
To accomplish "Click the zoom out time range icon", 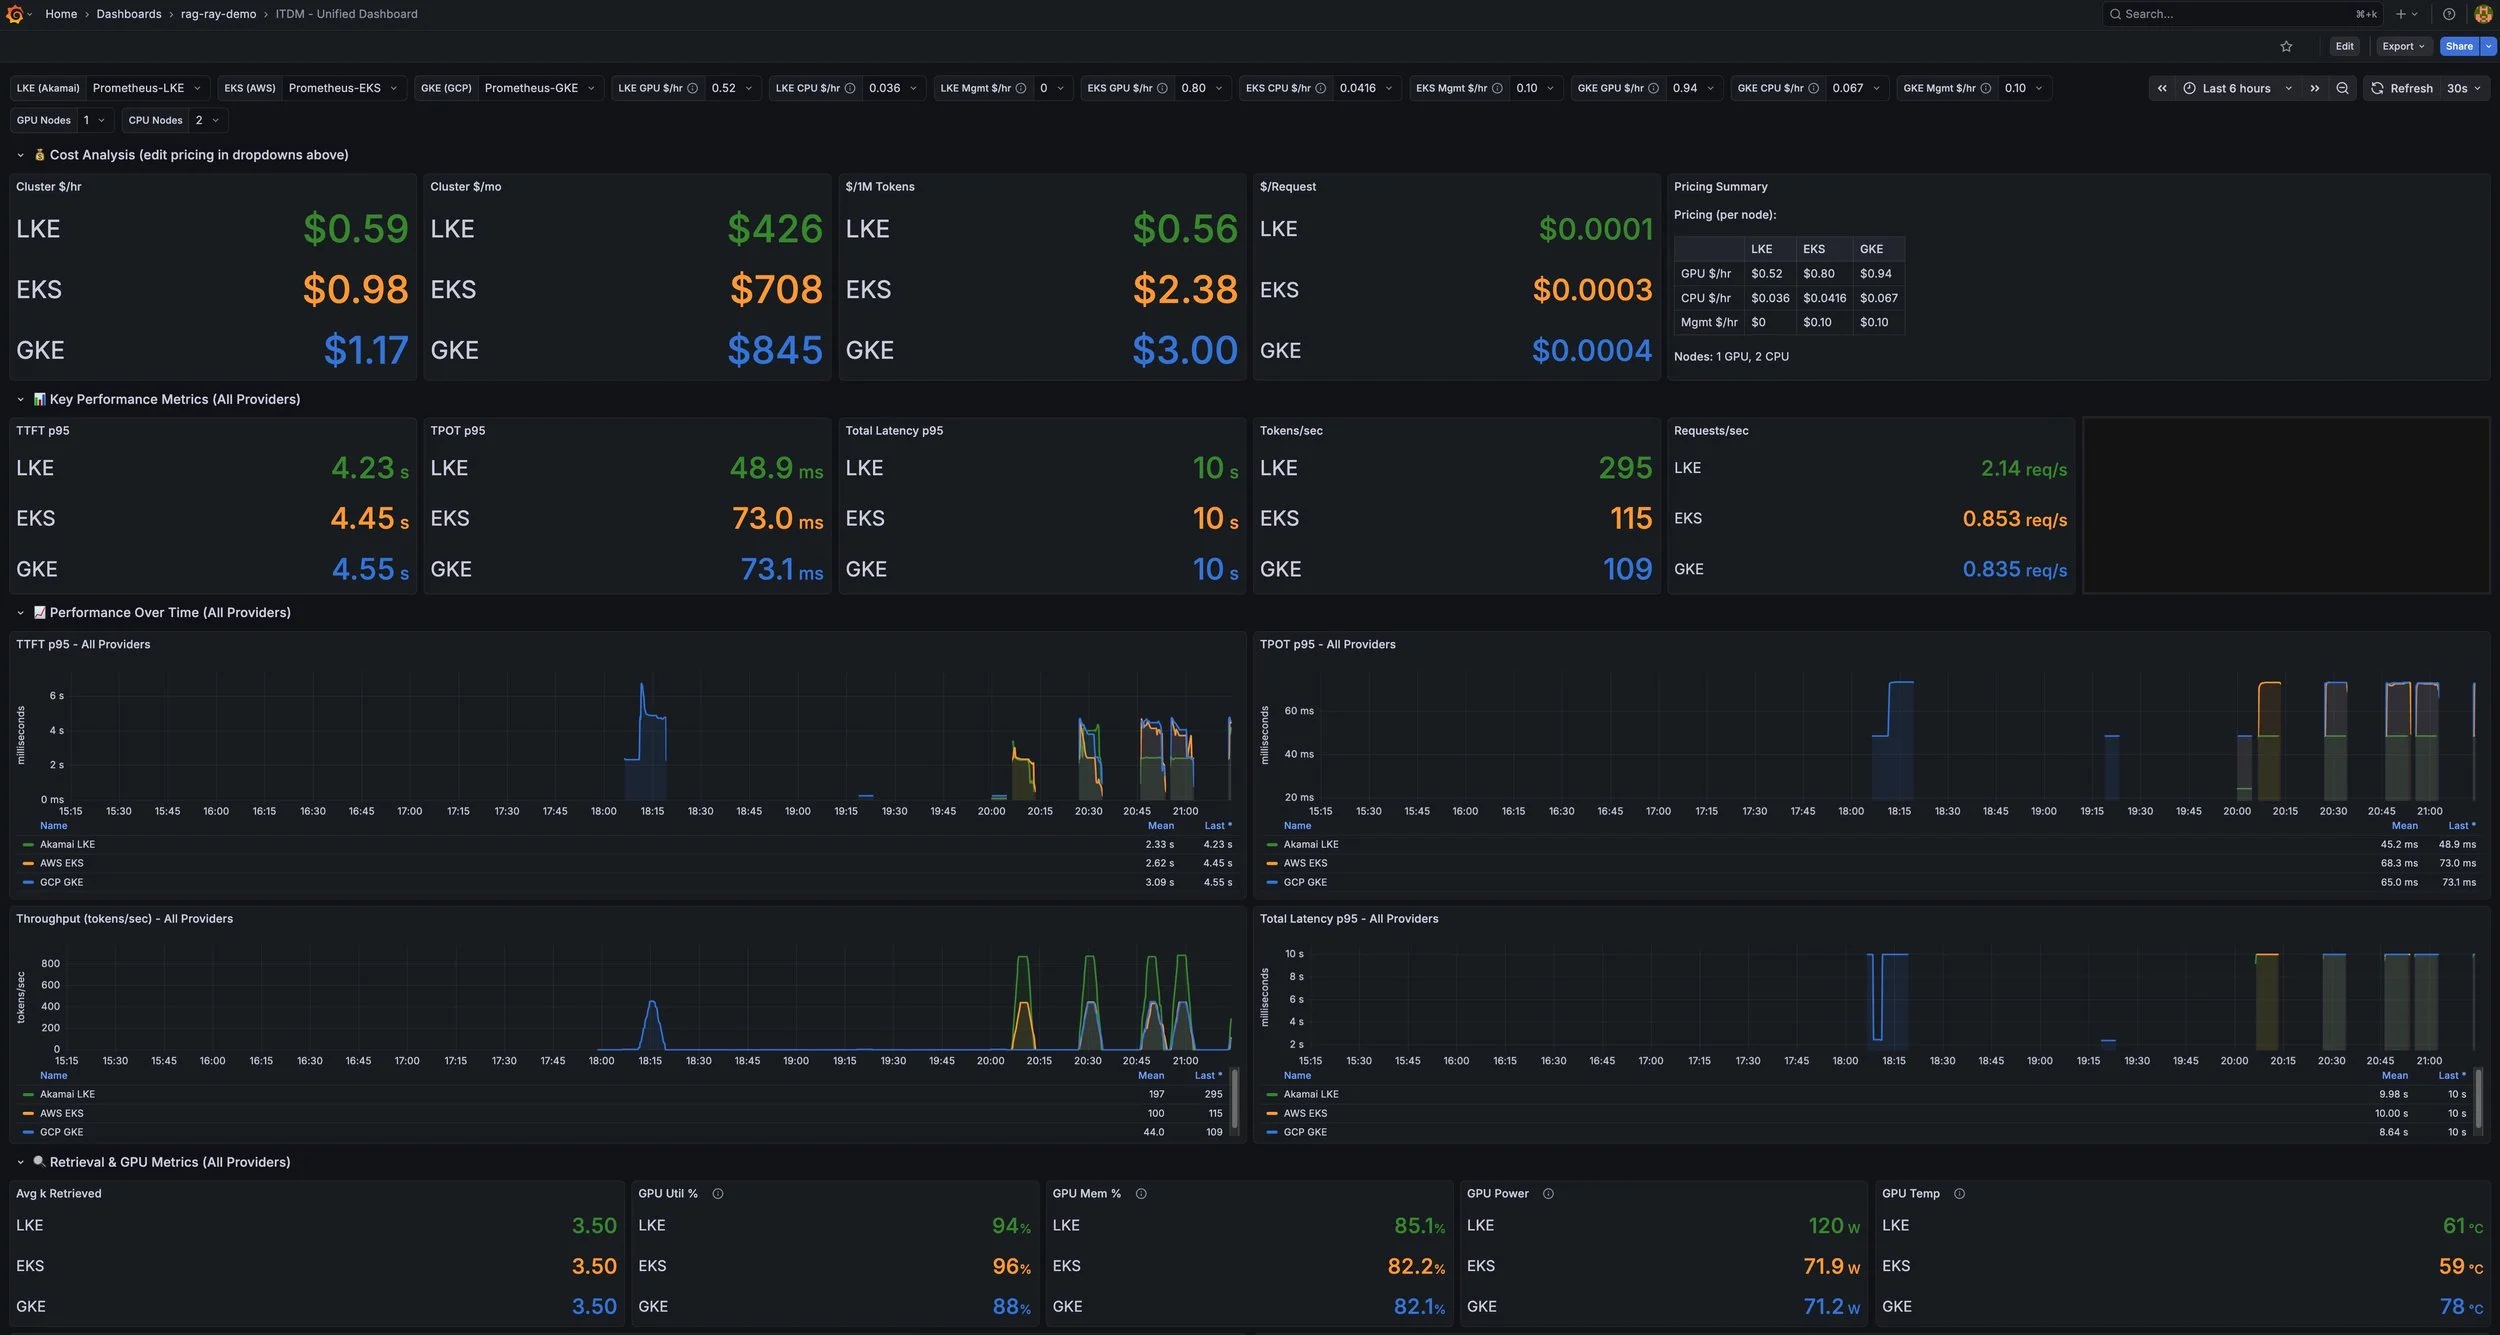I will tap(2342, 88).
